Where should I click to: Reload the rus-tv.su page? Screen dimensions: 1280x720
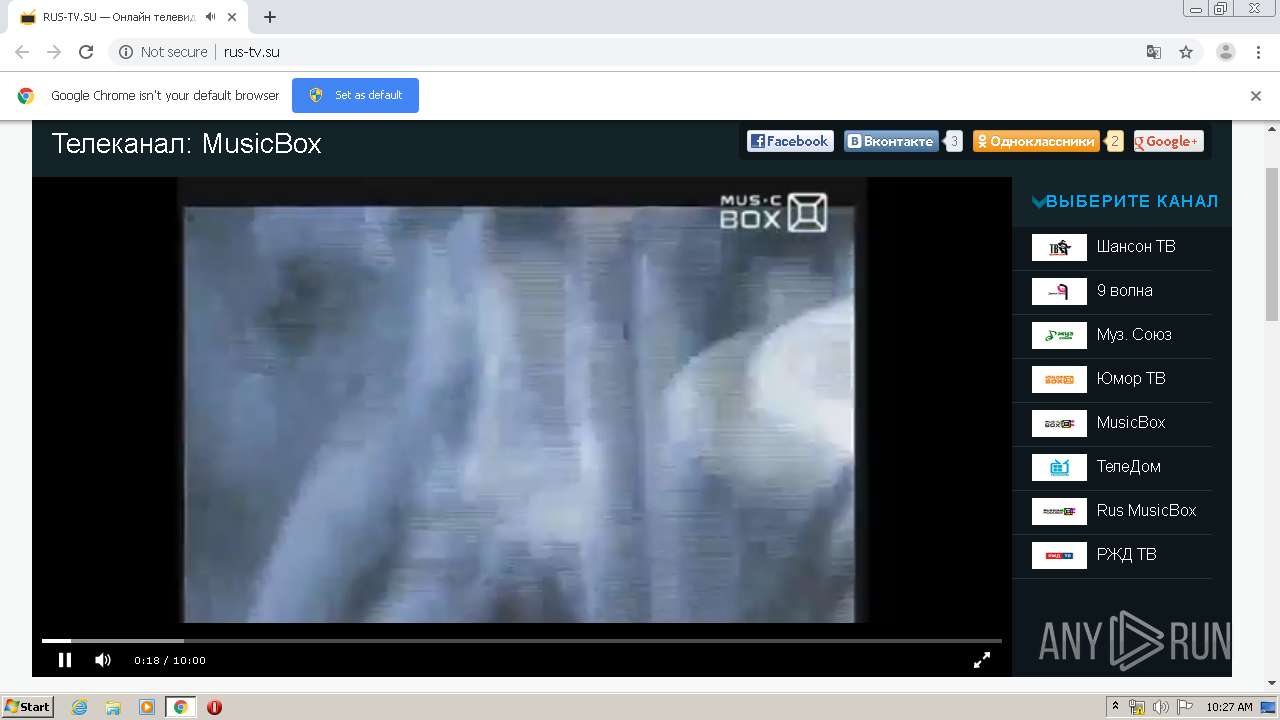[86, 52]
